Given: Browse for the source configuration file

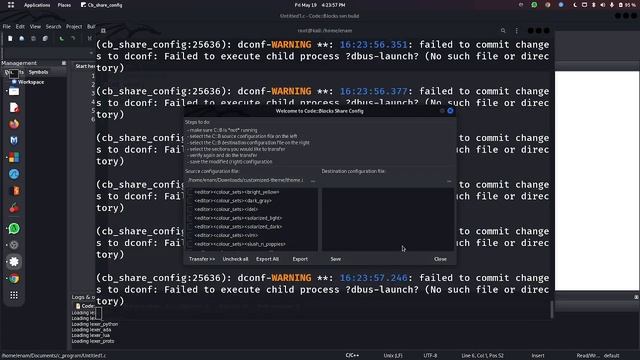Looking at the screenshot, I should click(313, 180).
